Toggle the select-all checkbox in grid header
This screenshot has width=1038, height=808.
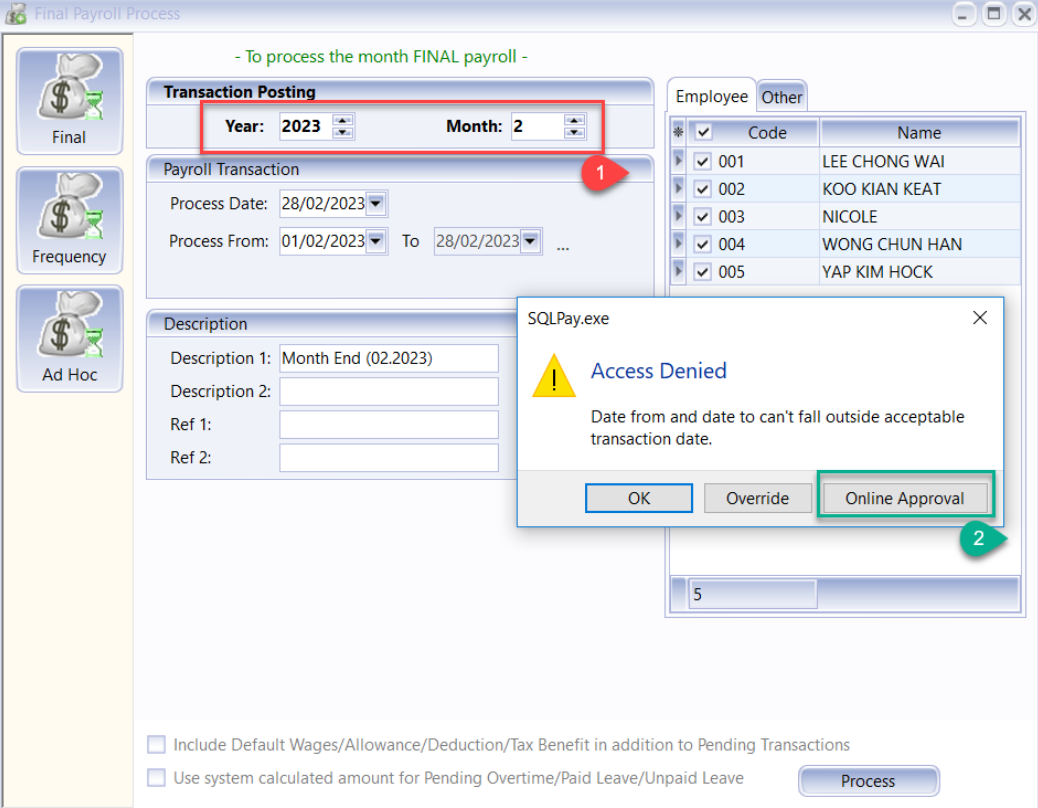pyautogui.click(x=703, y=132)
